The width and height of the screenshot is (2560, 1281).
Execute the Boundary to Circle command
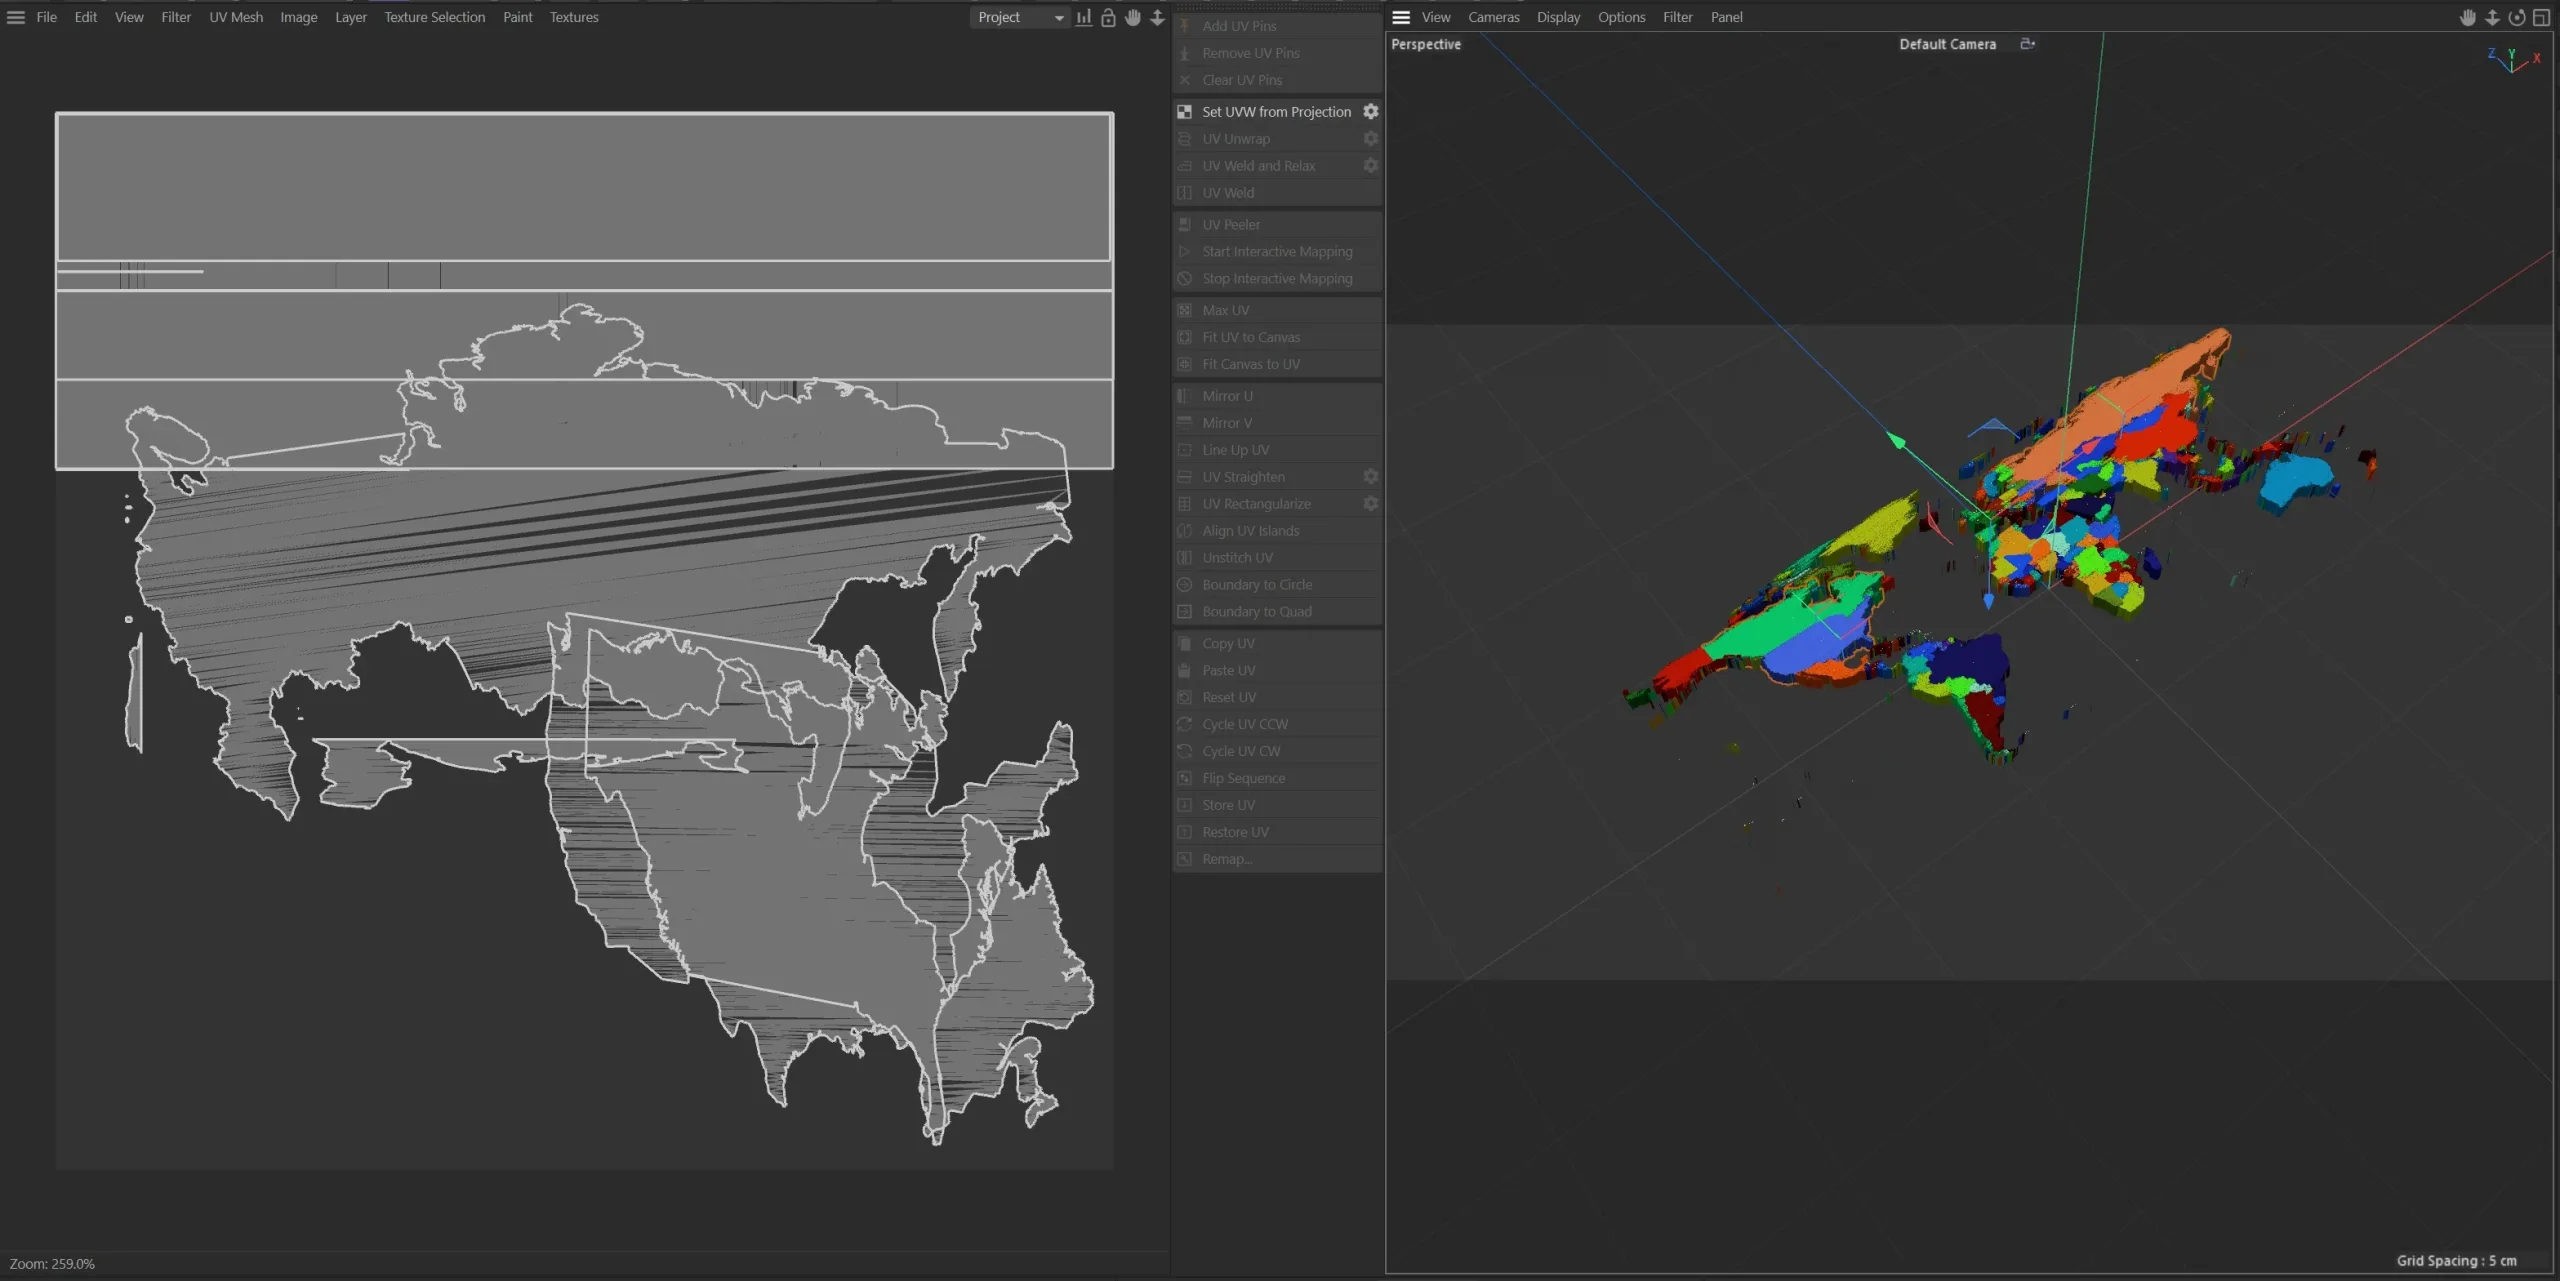(1256, 584)
